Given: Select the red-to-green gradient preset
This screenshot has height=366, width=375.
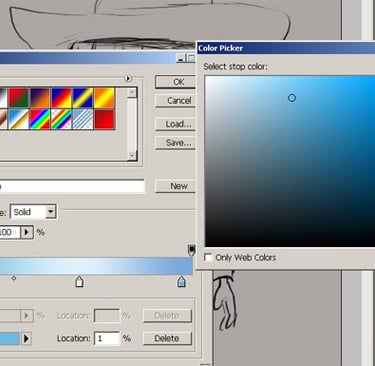Looking at the screenshot, I should click(19, 98).
